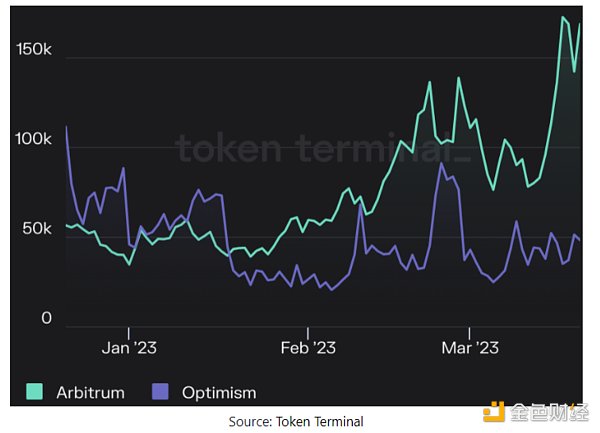Click the token terminal watermark in chart
The image size is (600, 433).
tap(322, 148)
